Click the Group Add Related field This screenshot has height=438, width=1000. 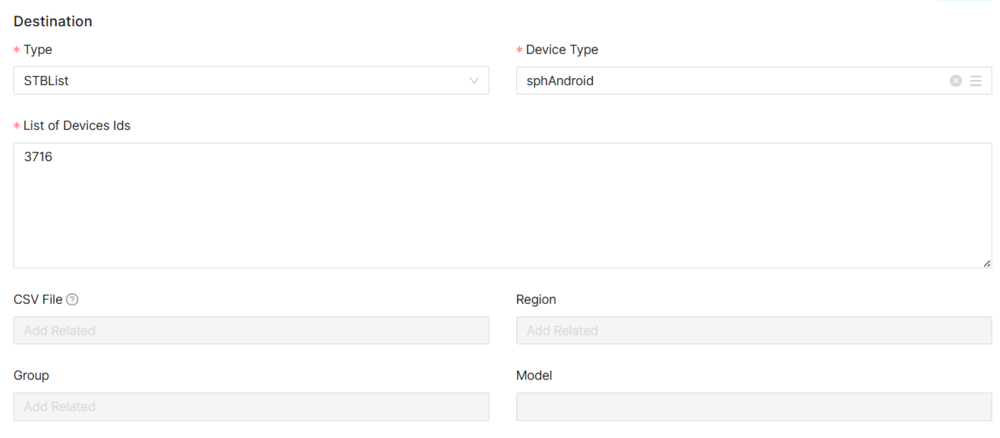(251, 407)
